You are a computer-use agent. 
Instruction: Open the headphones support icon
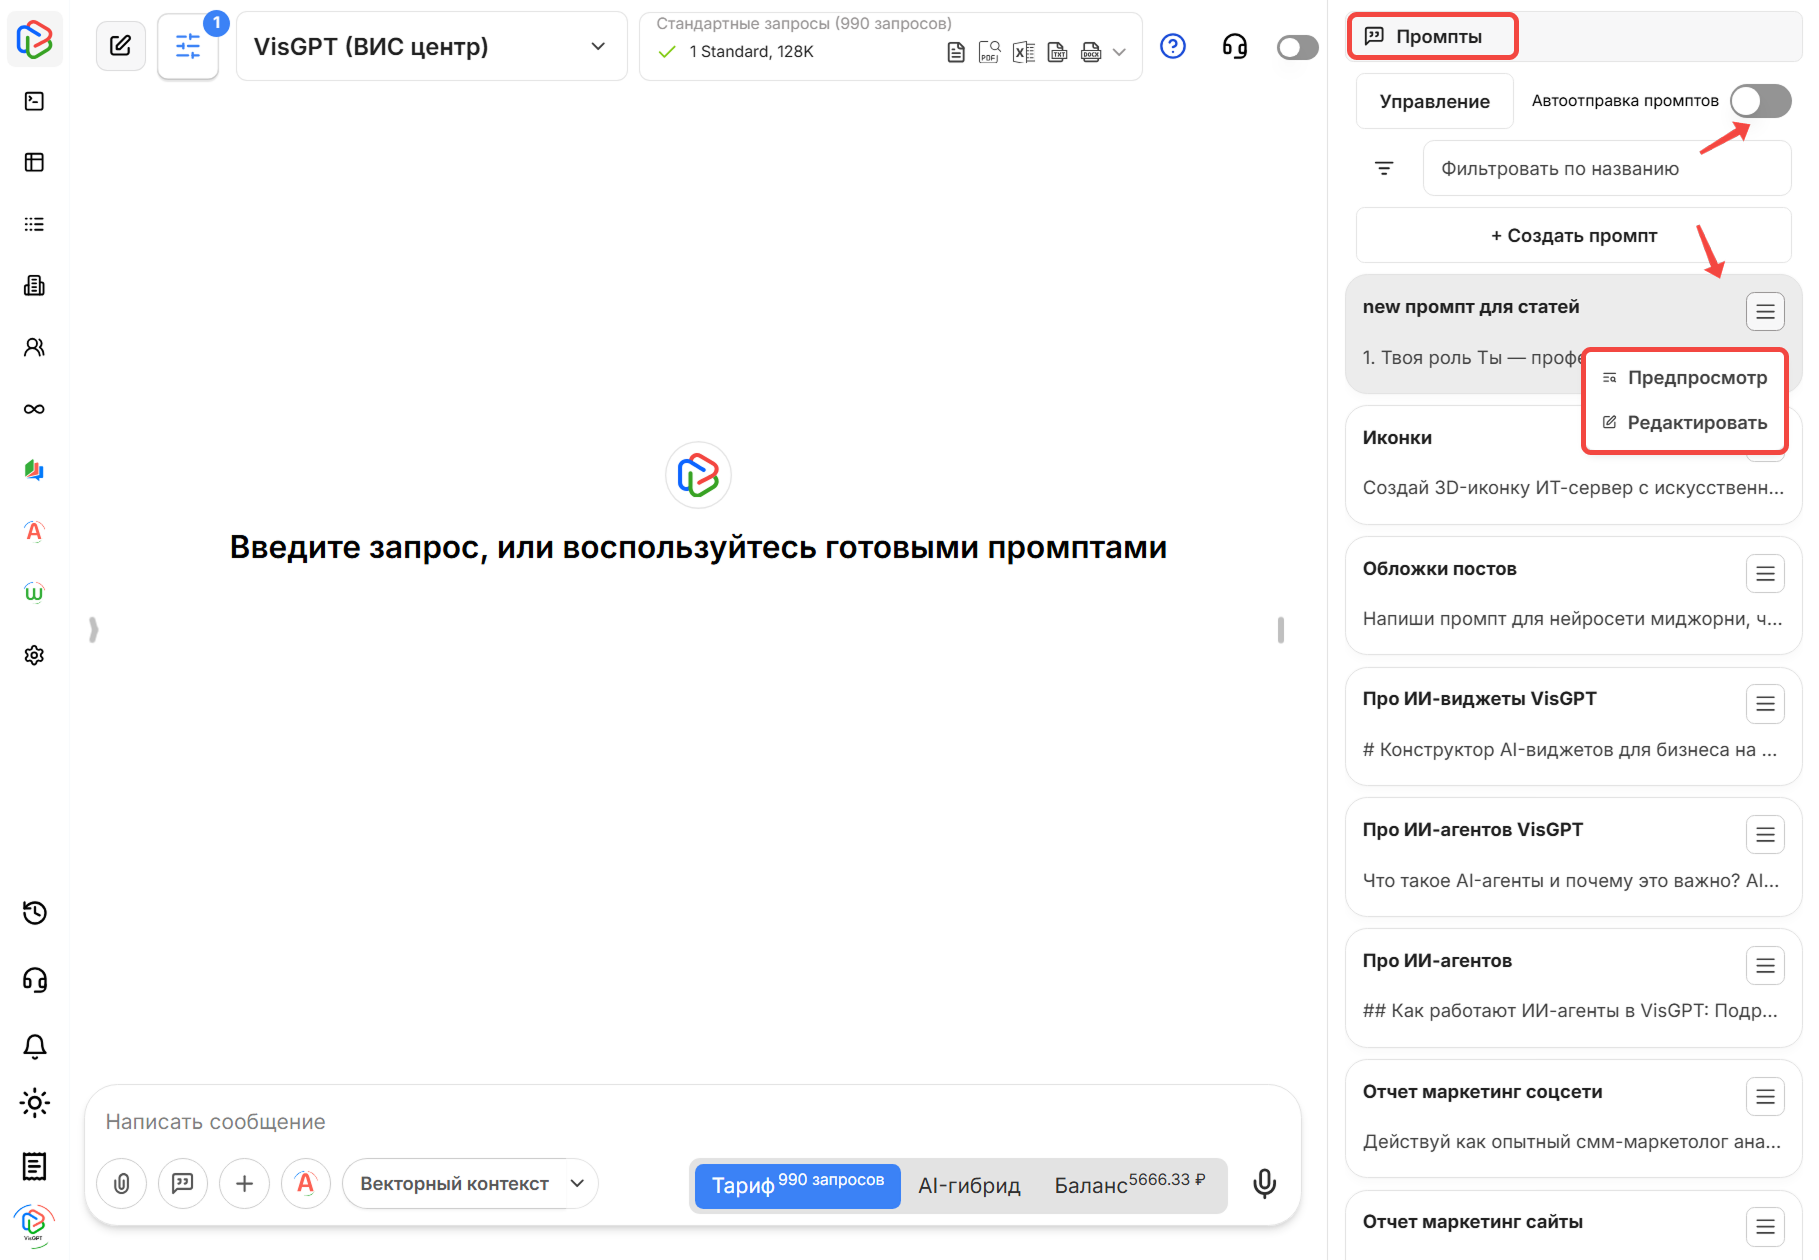pyautogui.click(x=1234, y=46)
